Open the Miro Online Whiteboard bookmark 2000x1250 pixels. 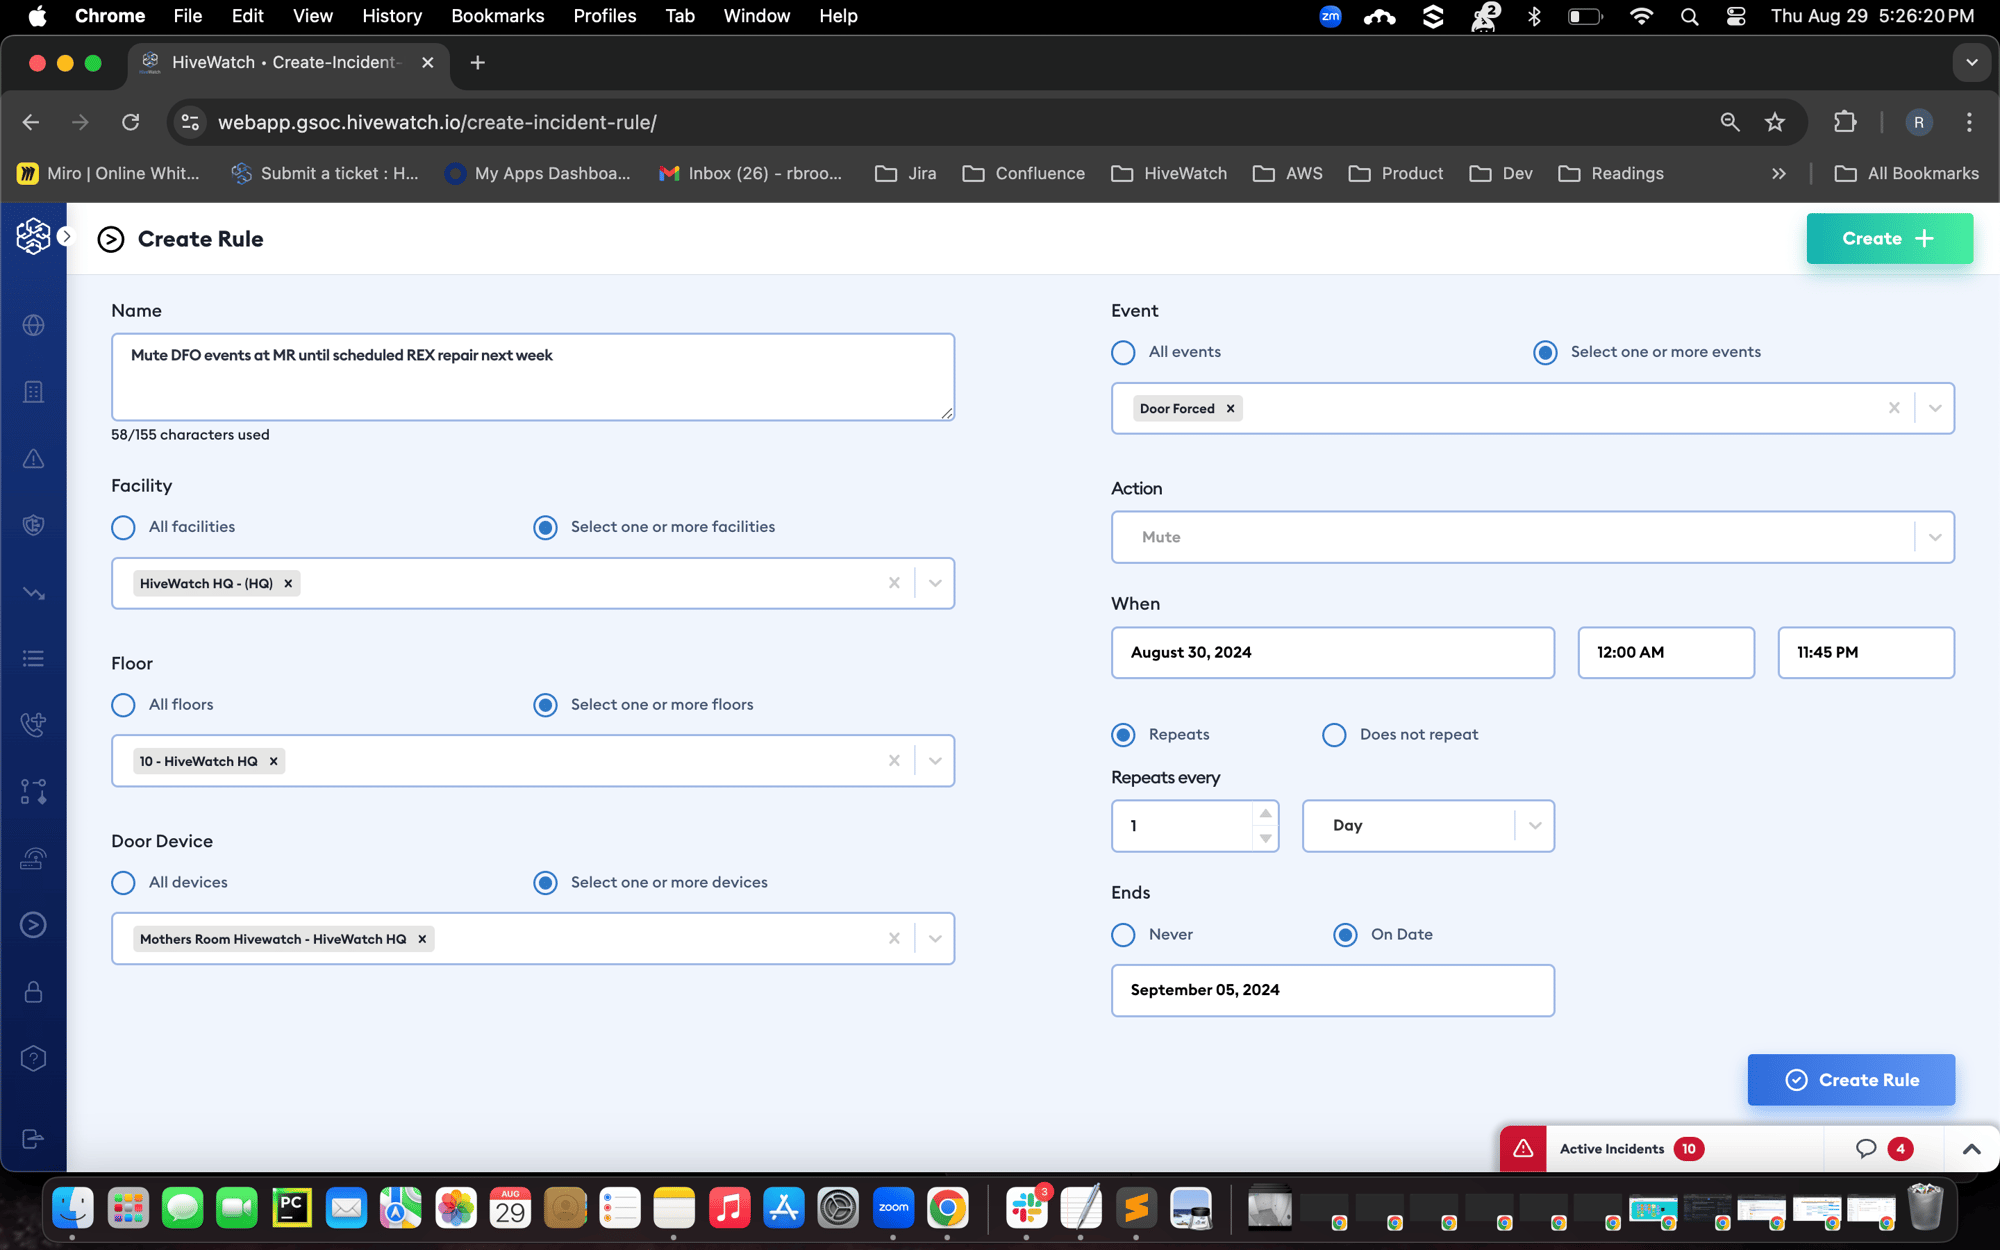point(108,173)
